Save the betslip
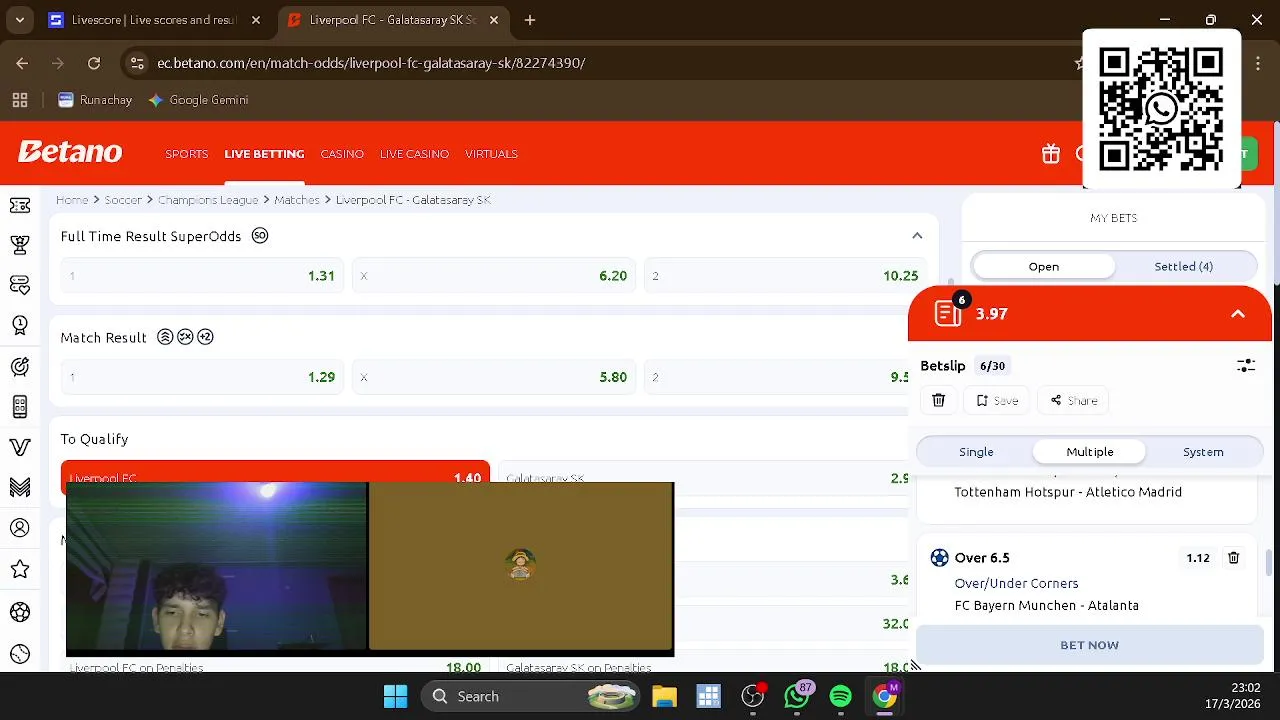 997,400
